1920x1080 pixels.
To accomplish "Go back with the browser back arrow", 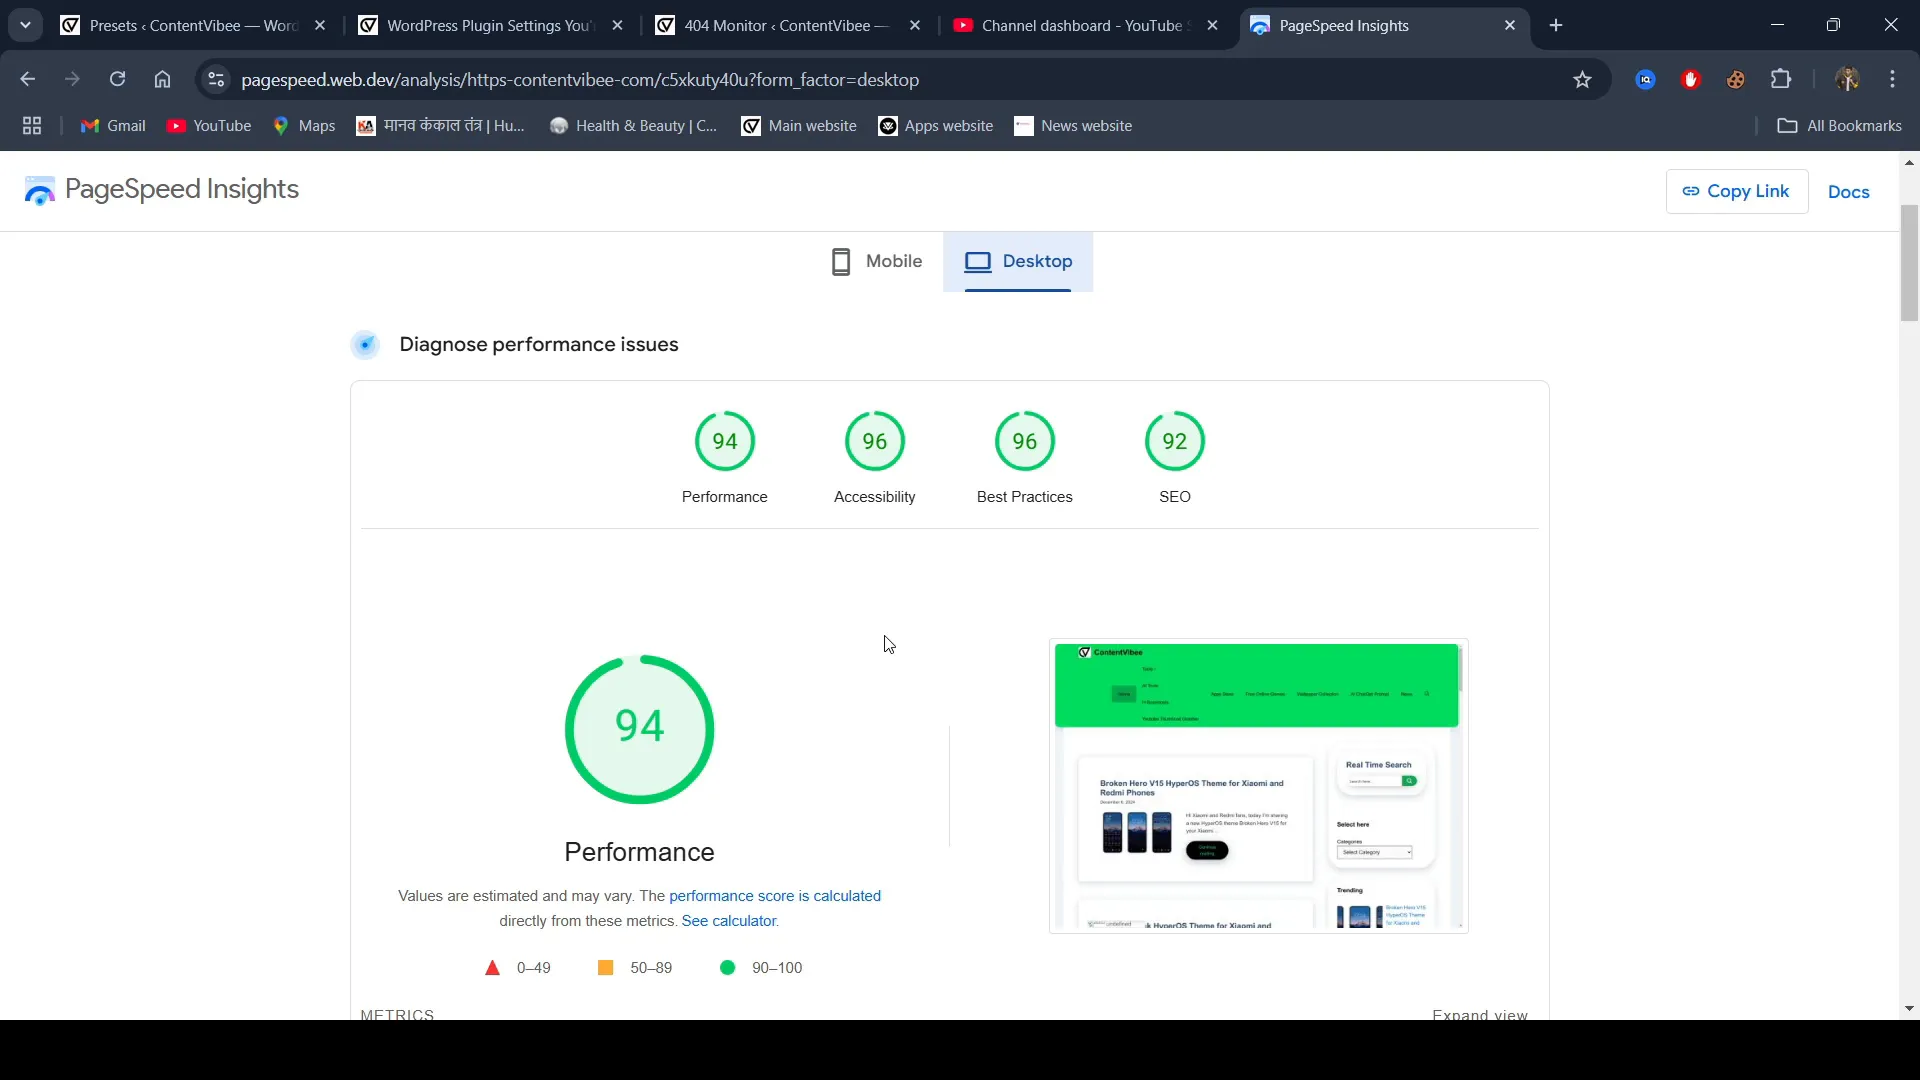I will point(27,79).
